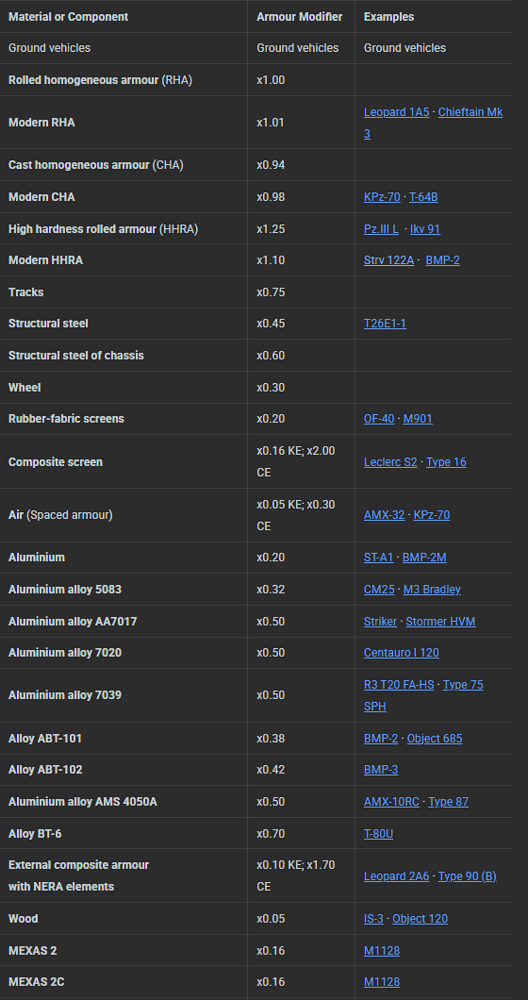Open the T-64B vehicle link
Screen dimensions: 528x1000
423,197
